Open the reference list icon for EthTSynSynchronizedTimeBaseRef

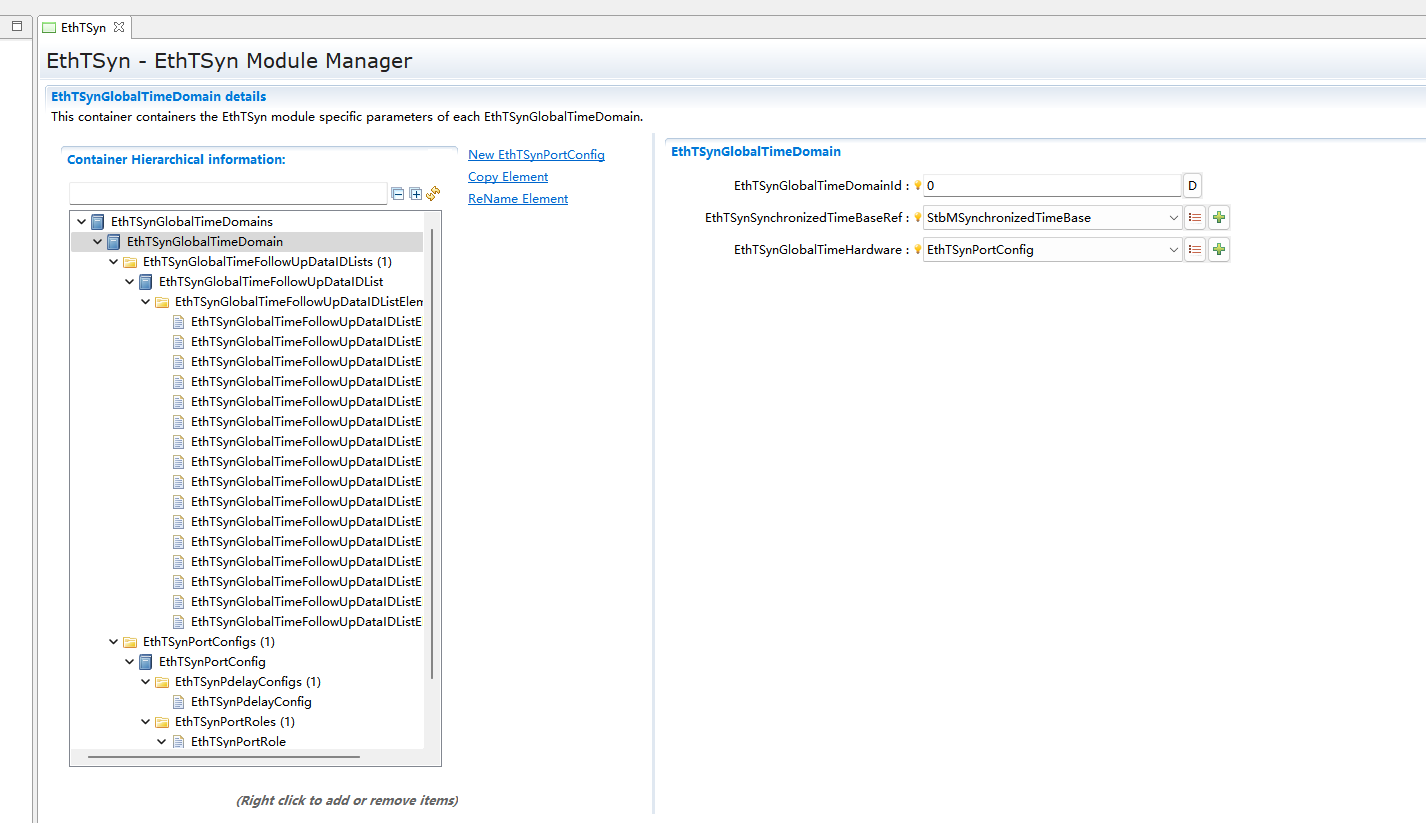(1194, 217)
